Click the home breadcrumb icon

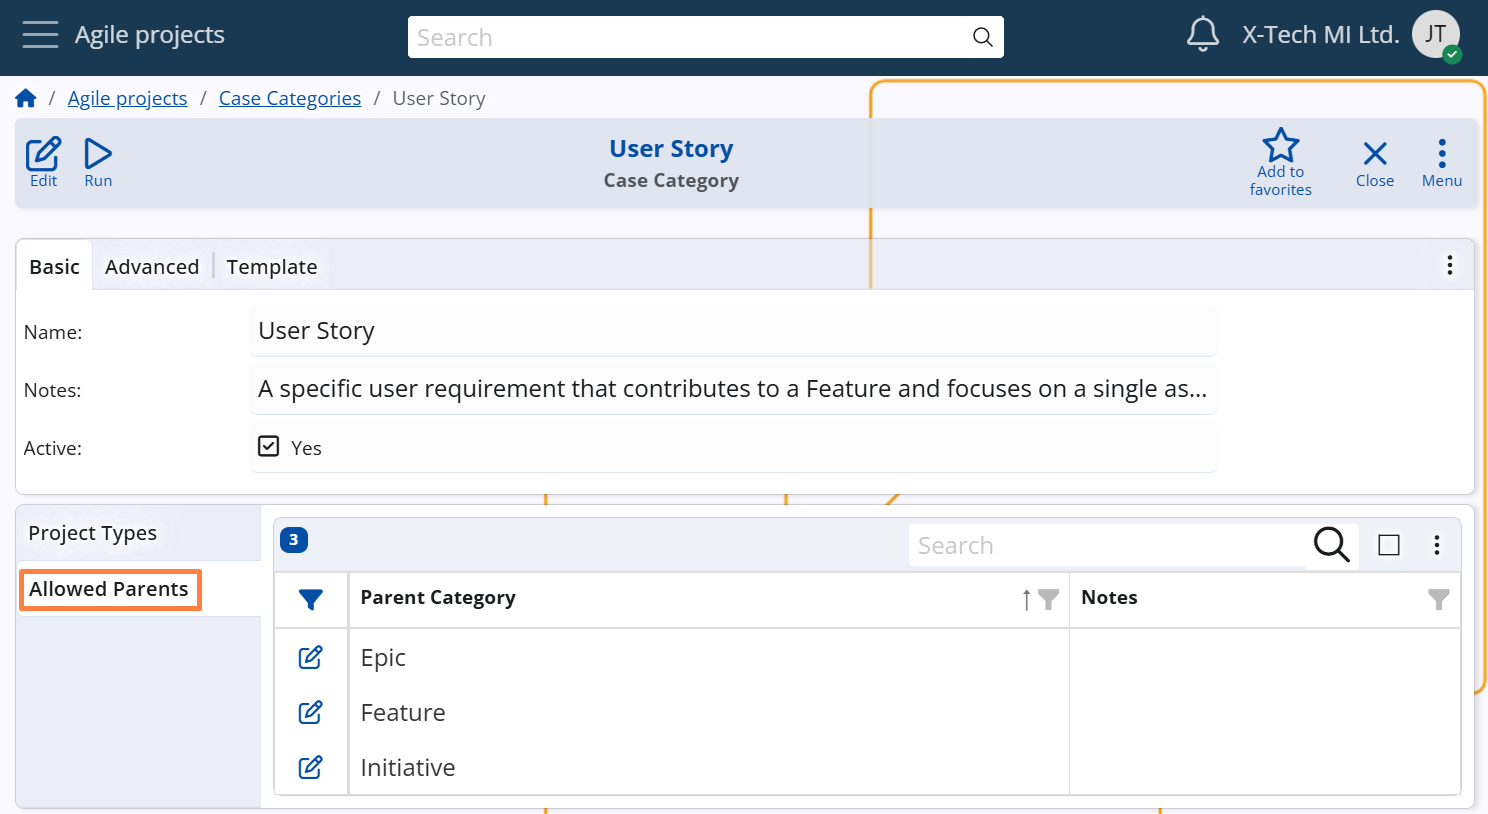tap(26, 98)
